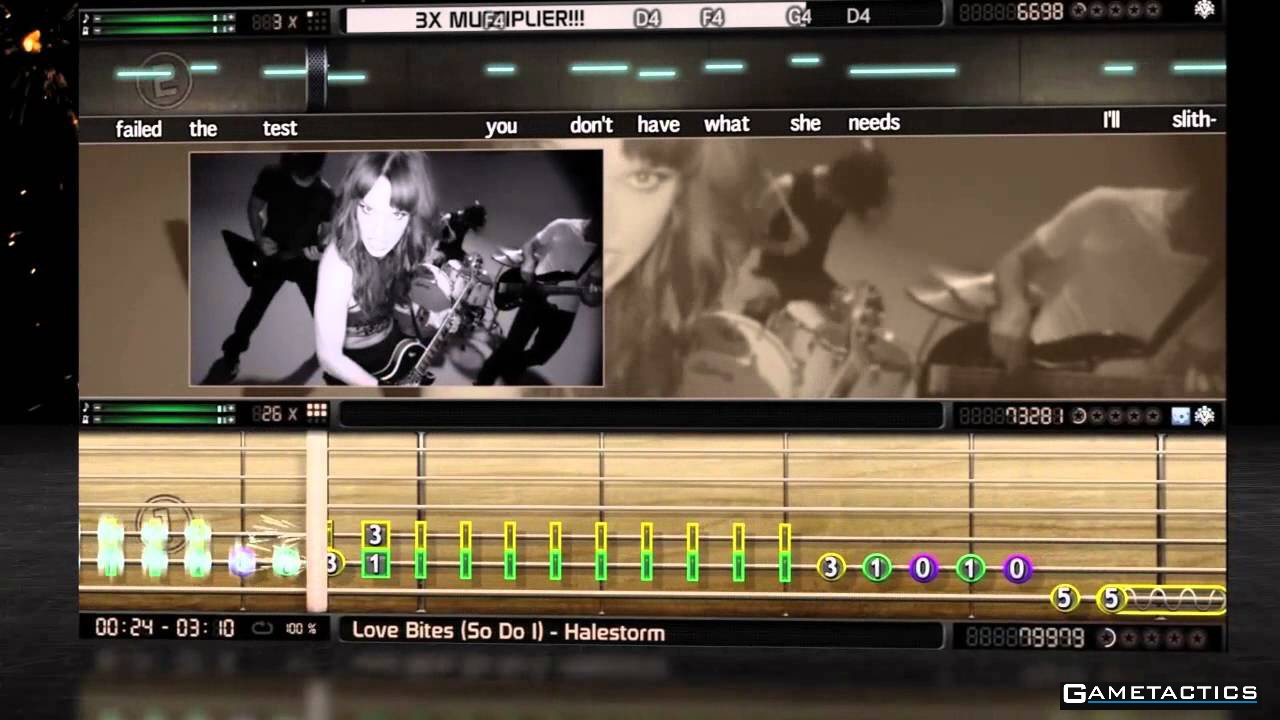This screenshot has height=720, width=1280.
Task: Click the vocal score value 6698
Action: (x=1040, y=11)
